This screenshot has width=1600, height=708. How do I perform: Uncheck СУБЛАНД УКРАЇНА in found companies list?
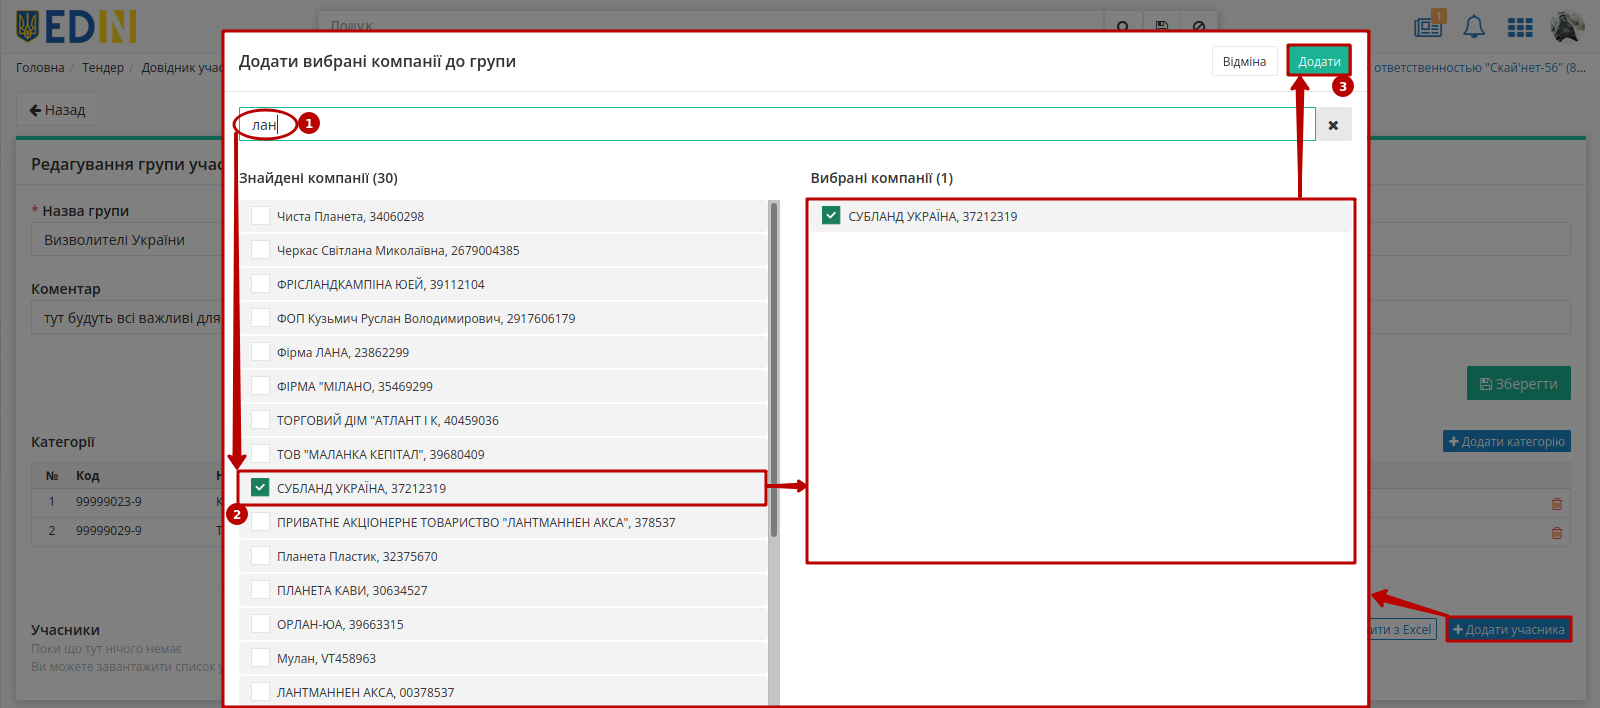point(260,487)
